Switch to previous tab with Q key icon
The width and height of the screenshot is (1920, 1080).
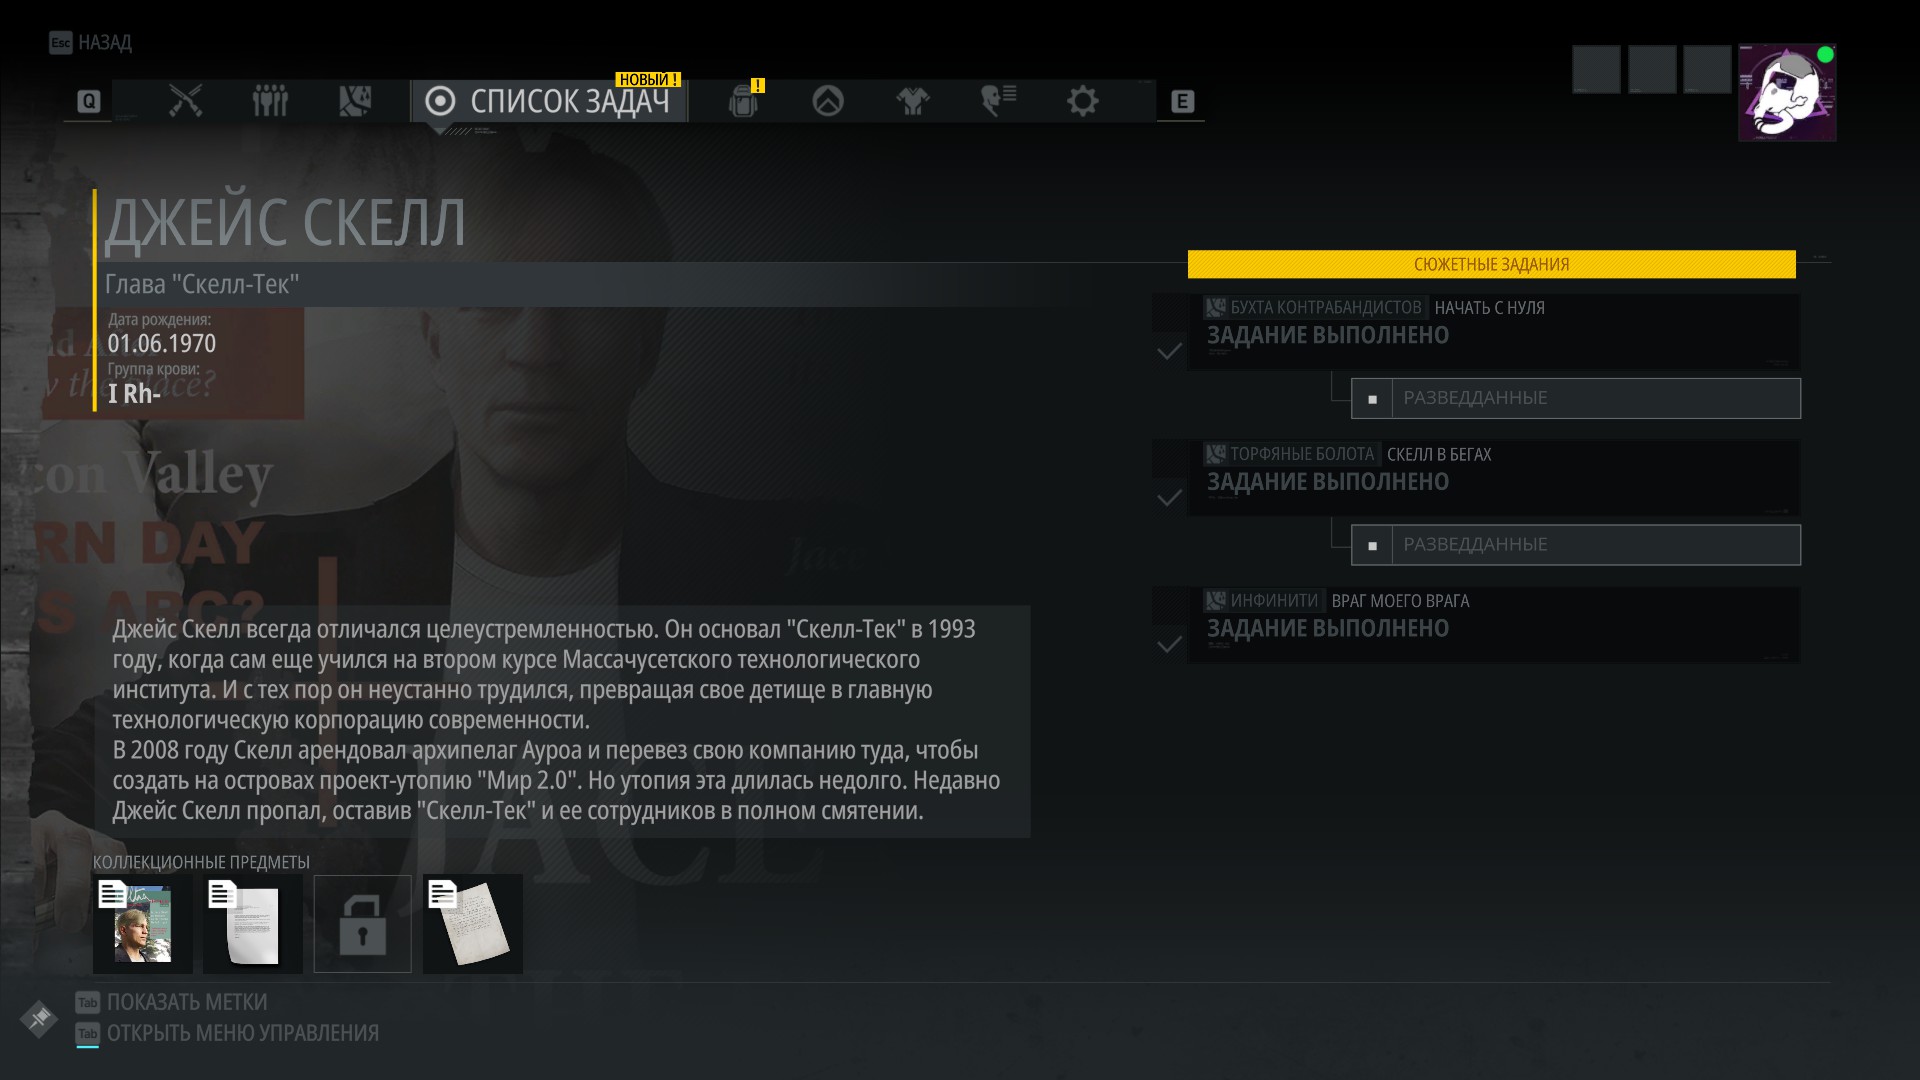89,101
